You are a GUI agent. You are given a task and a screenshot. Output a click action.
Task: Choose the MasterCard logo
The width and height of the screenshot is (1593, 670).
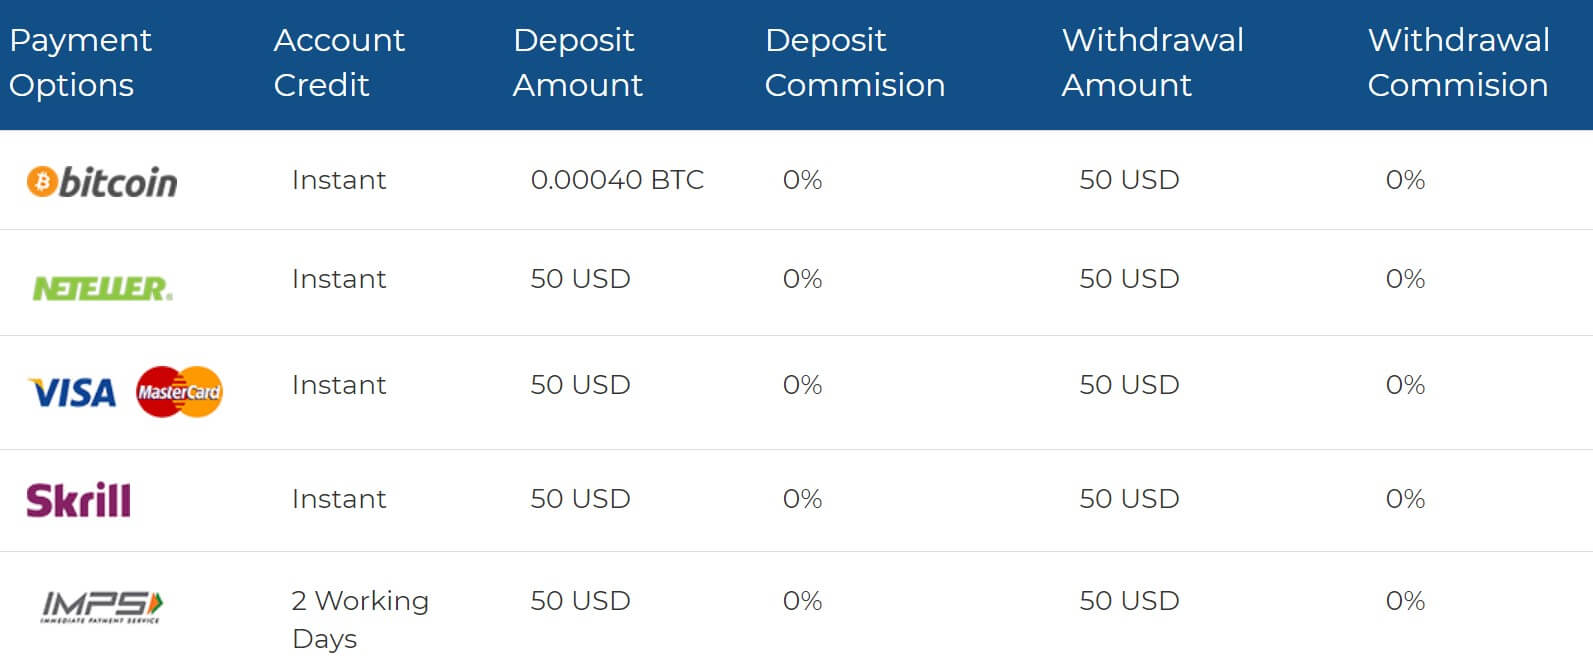179,392
